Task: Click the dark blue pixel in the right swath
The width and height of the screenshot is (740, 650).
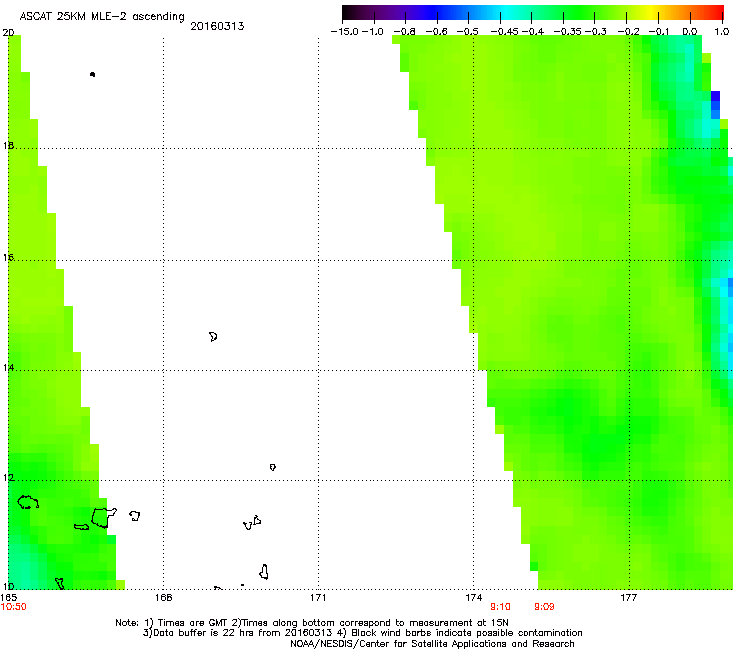Action: click(x=715, y=96)
